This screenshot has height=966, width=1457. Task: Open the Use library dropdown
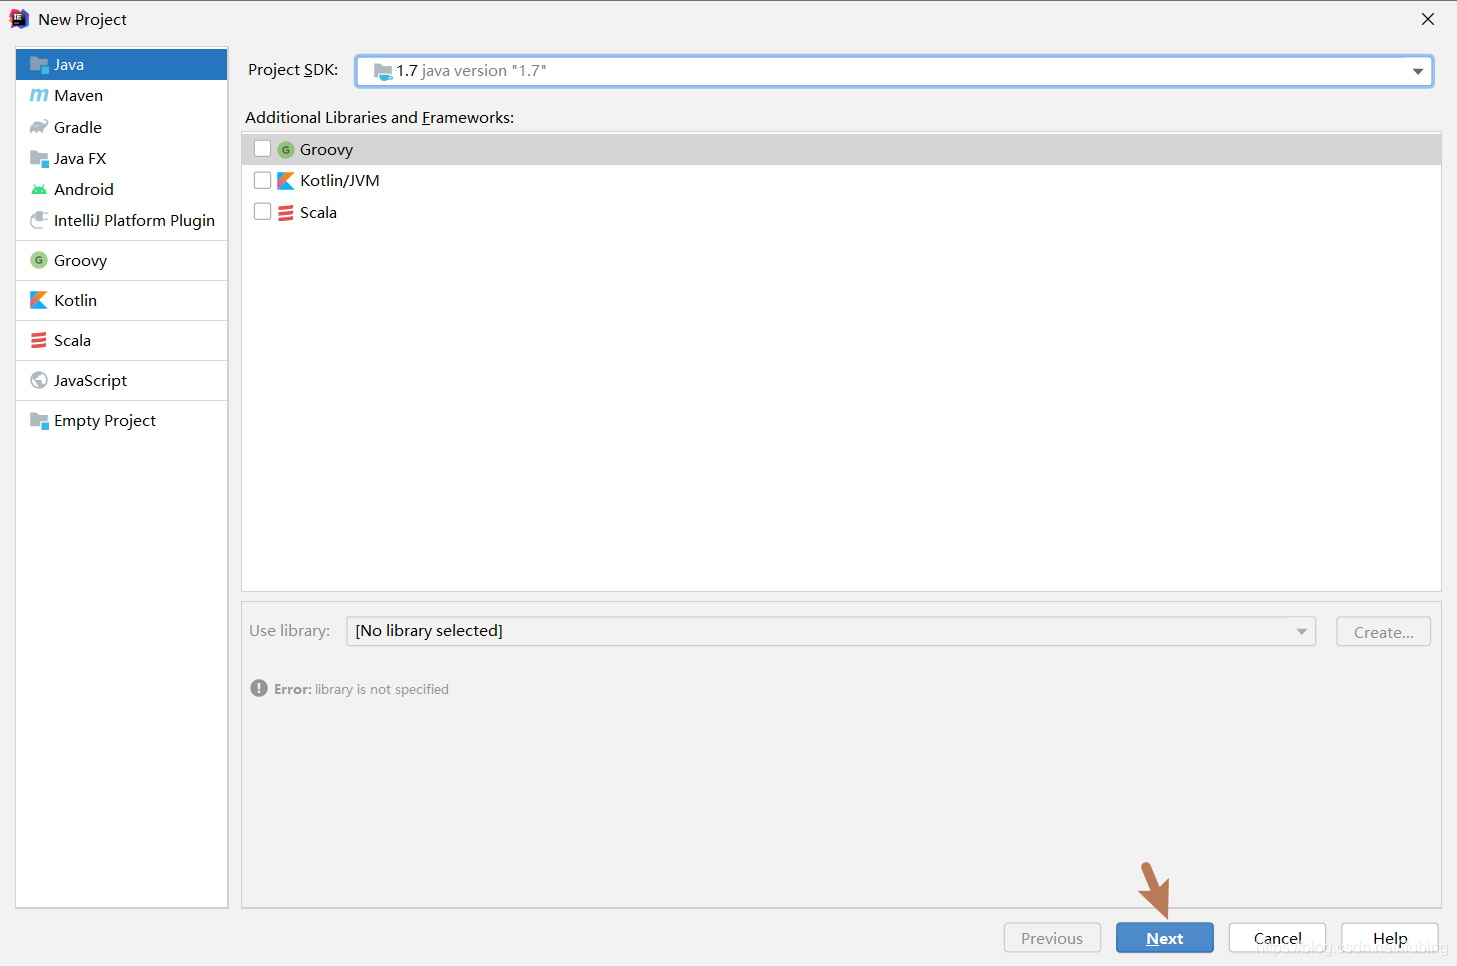(x=830, y=631)
